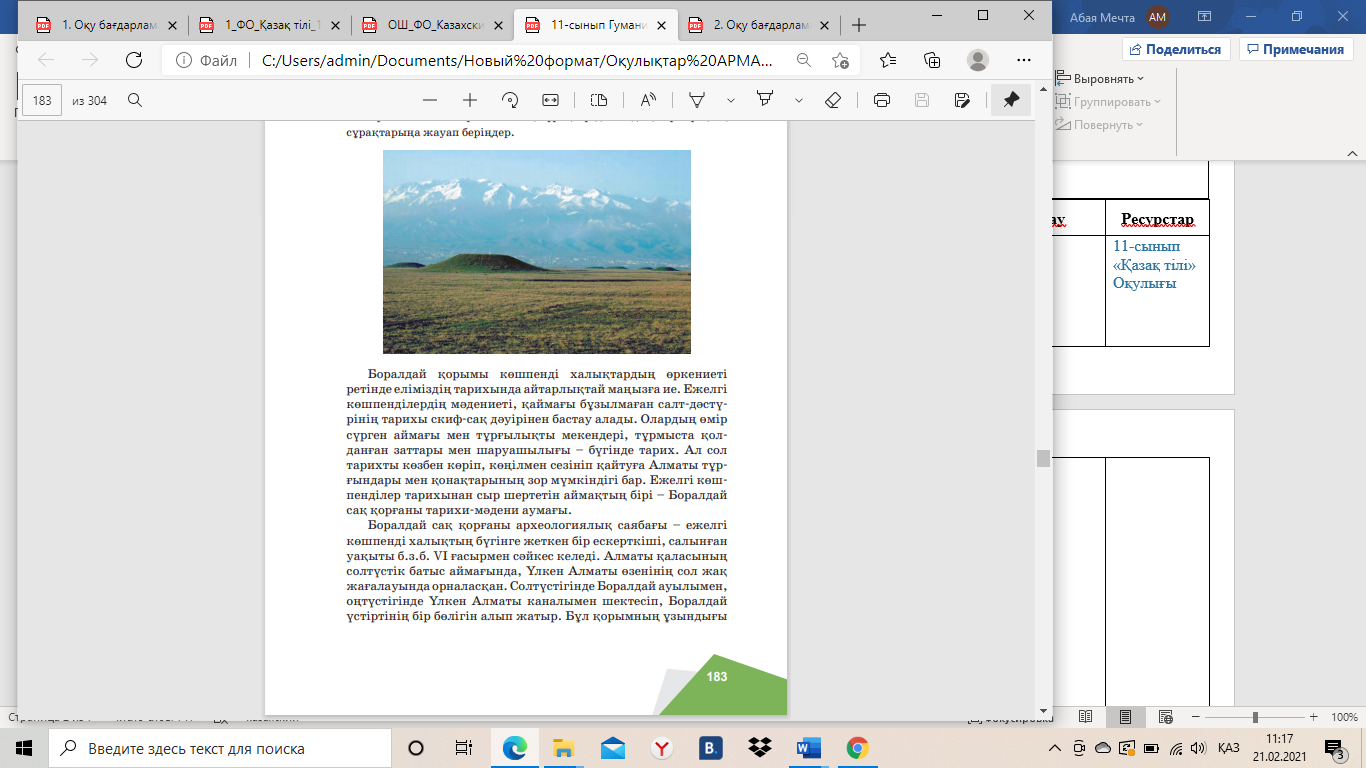Click the Word zoom slider
The image size is (1366, 768).
[1255, 717]
